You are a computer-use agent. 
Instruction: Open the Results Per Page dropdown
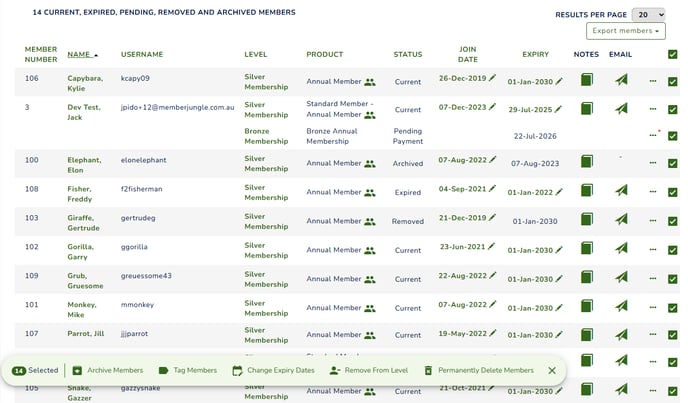coord(649,14)
